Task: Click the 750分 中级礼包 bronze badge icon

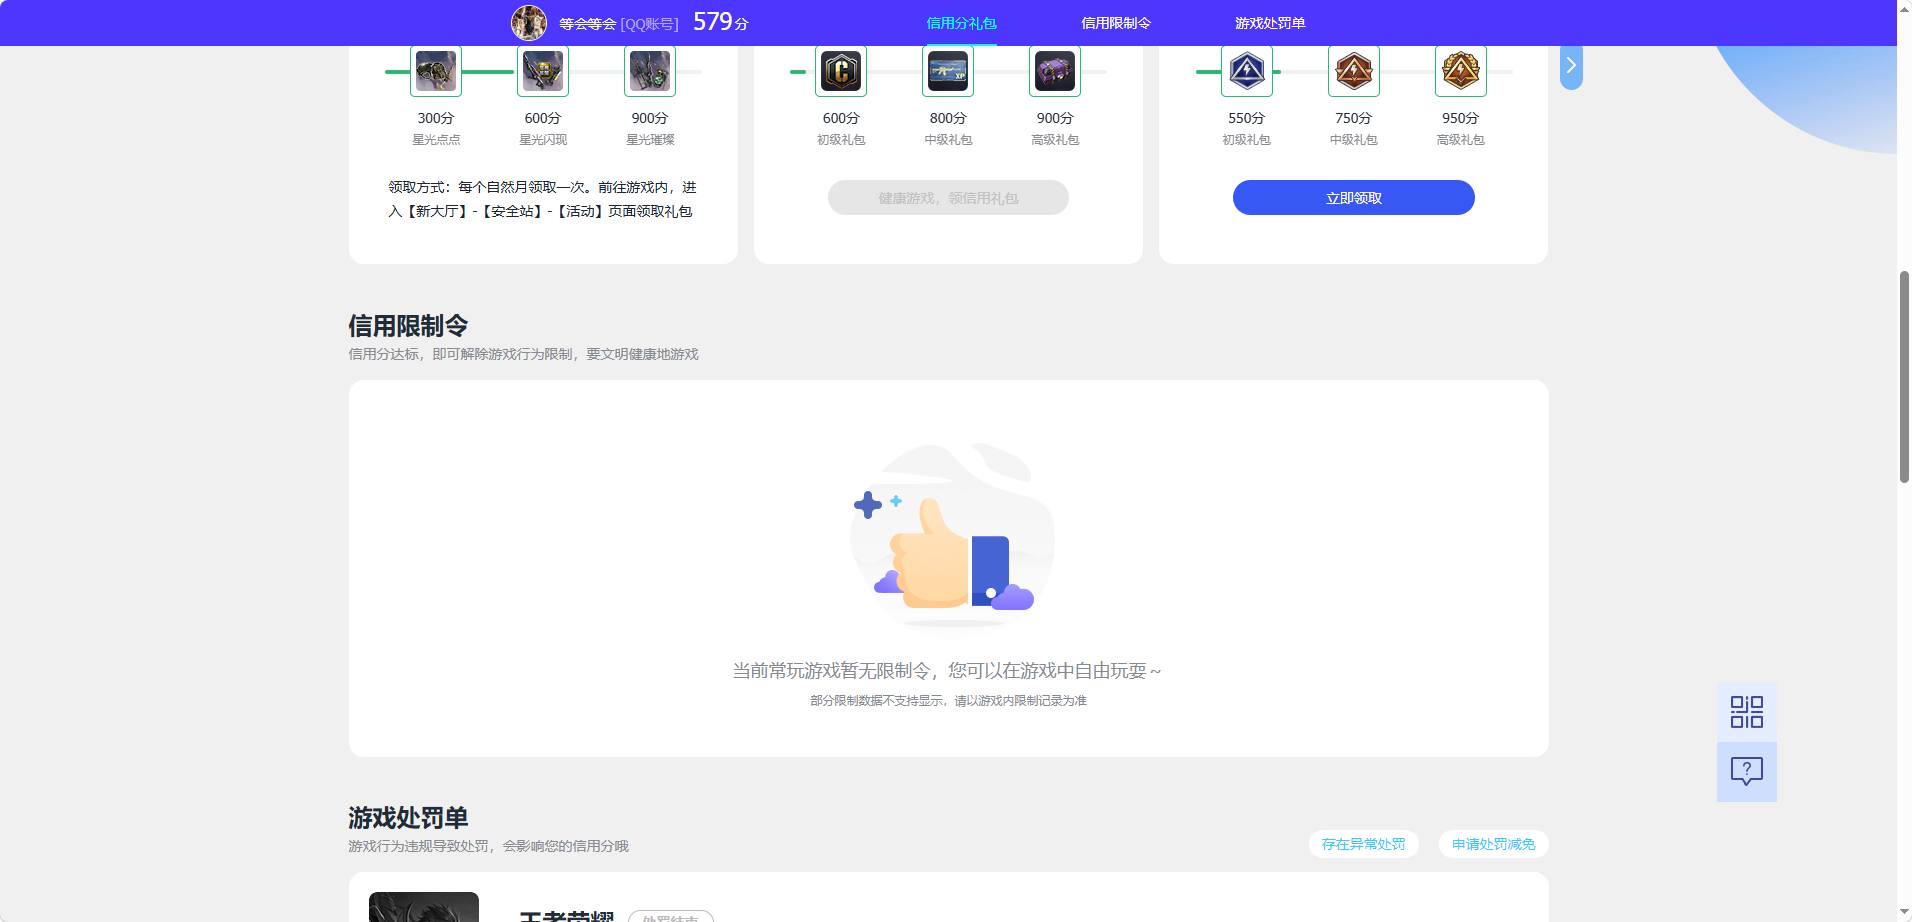Action: click(1354, 71)
